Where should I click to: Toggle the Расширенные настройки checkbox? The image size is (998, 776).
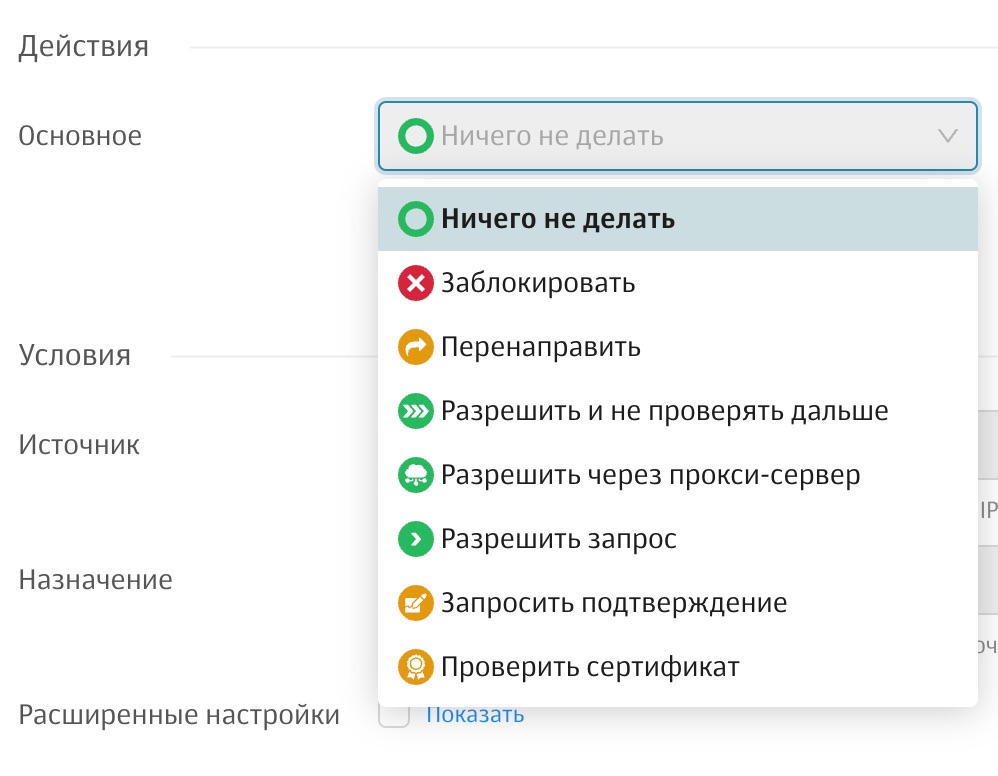(x=394, y=716)
